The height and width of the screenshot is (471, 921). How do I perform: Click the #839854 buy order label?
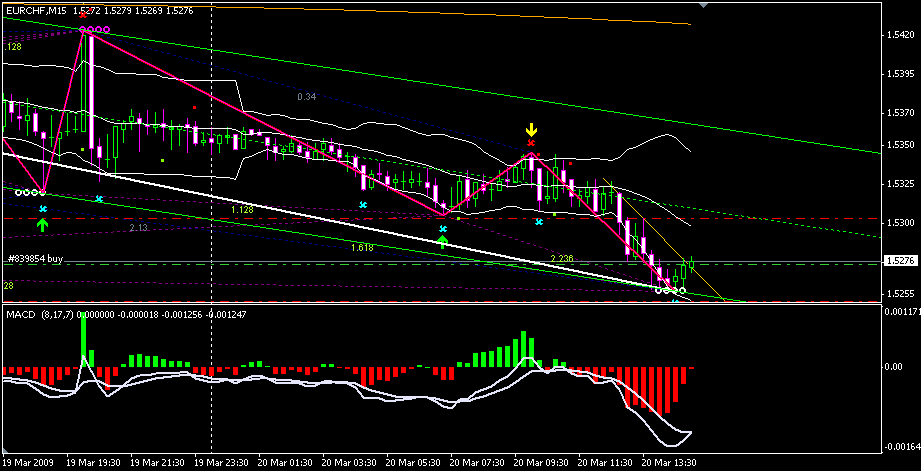(34, 258)
